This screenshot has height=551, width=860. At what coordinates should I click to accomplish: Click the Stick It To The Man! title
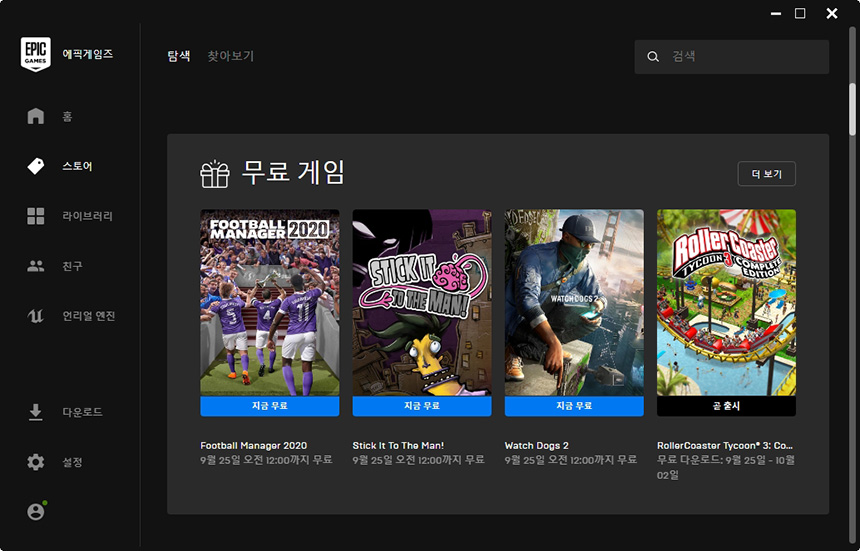(398, 446)
